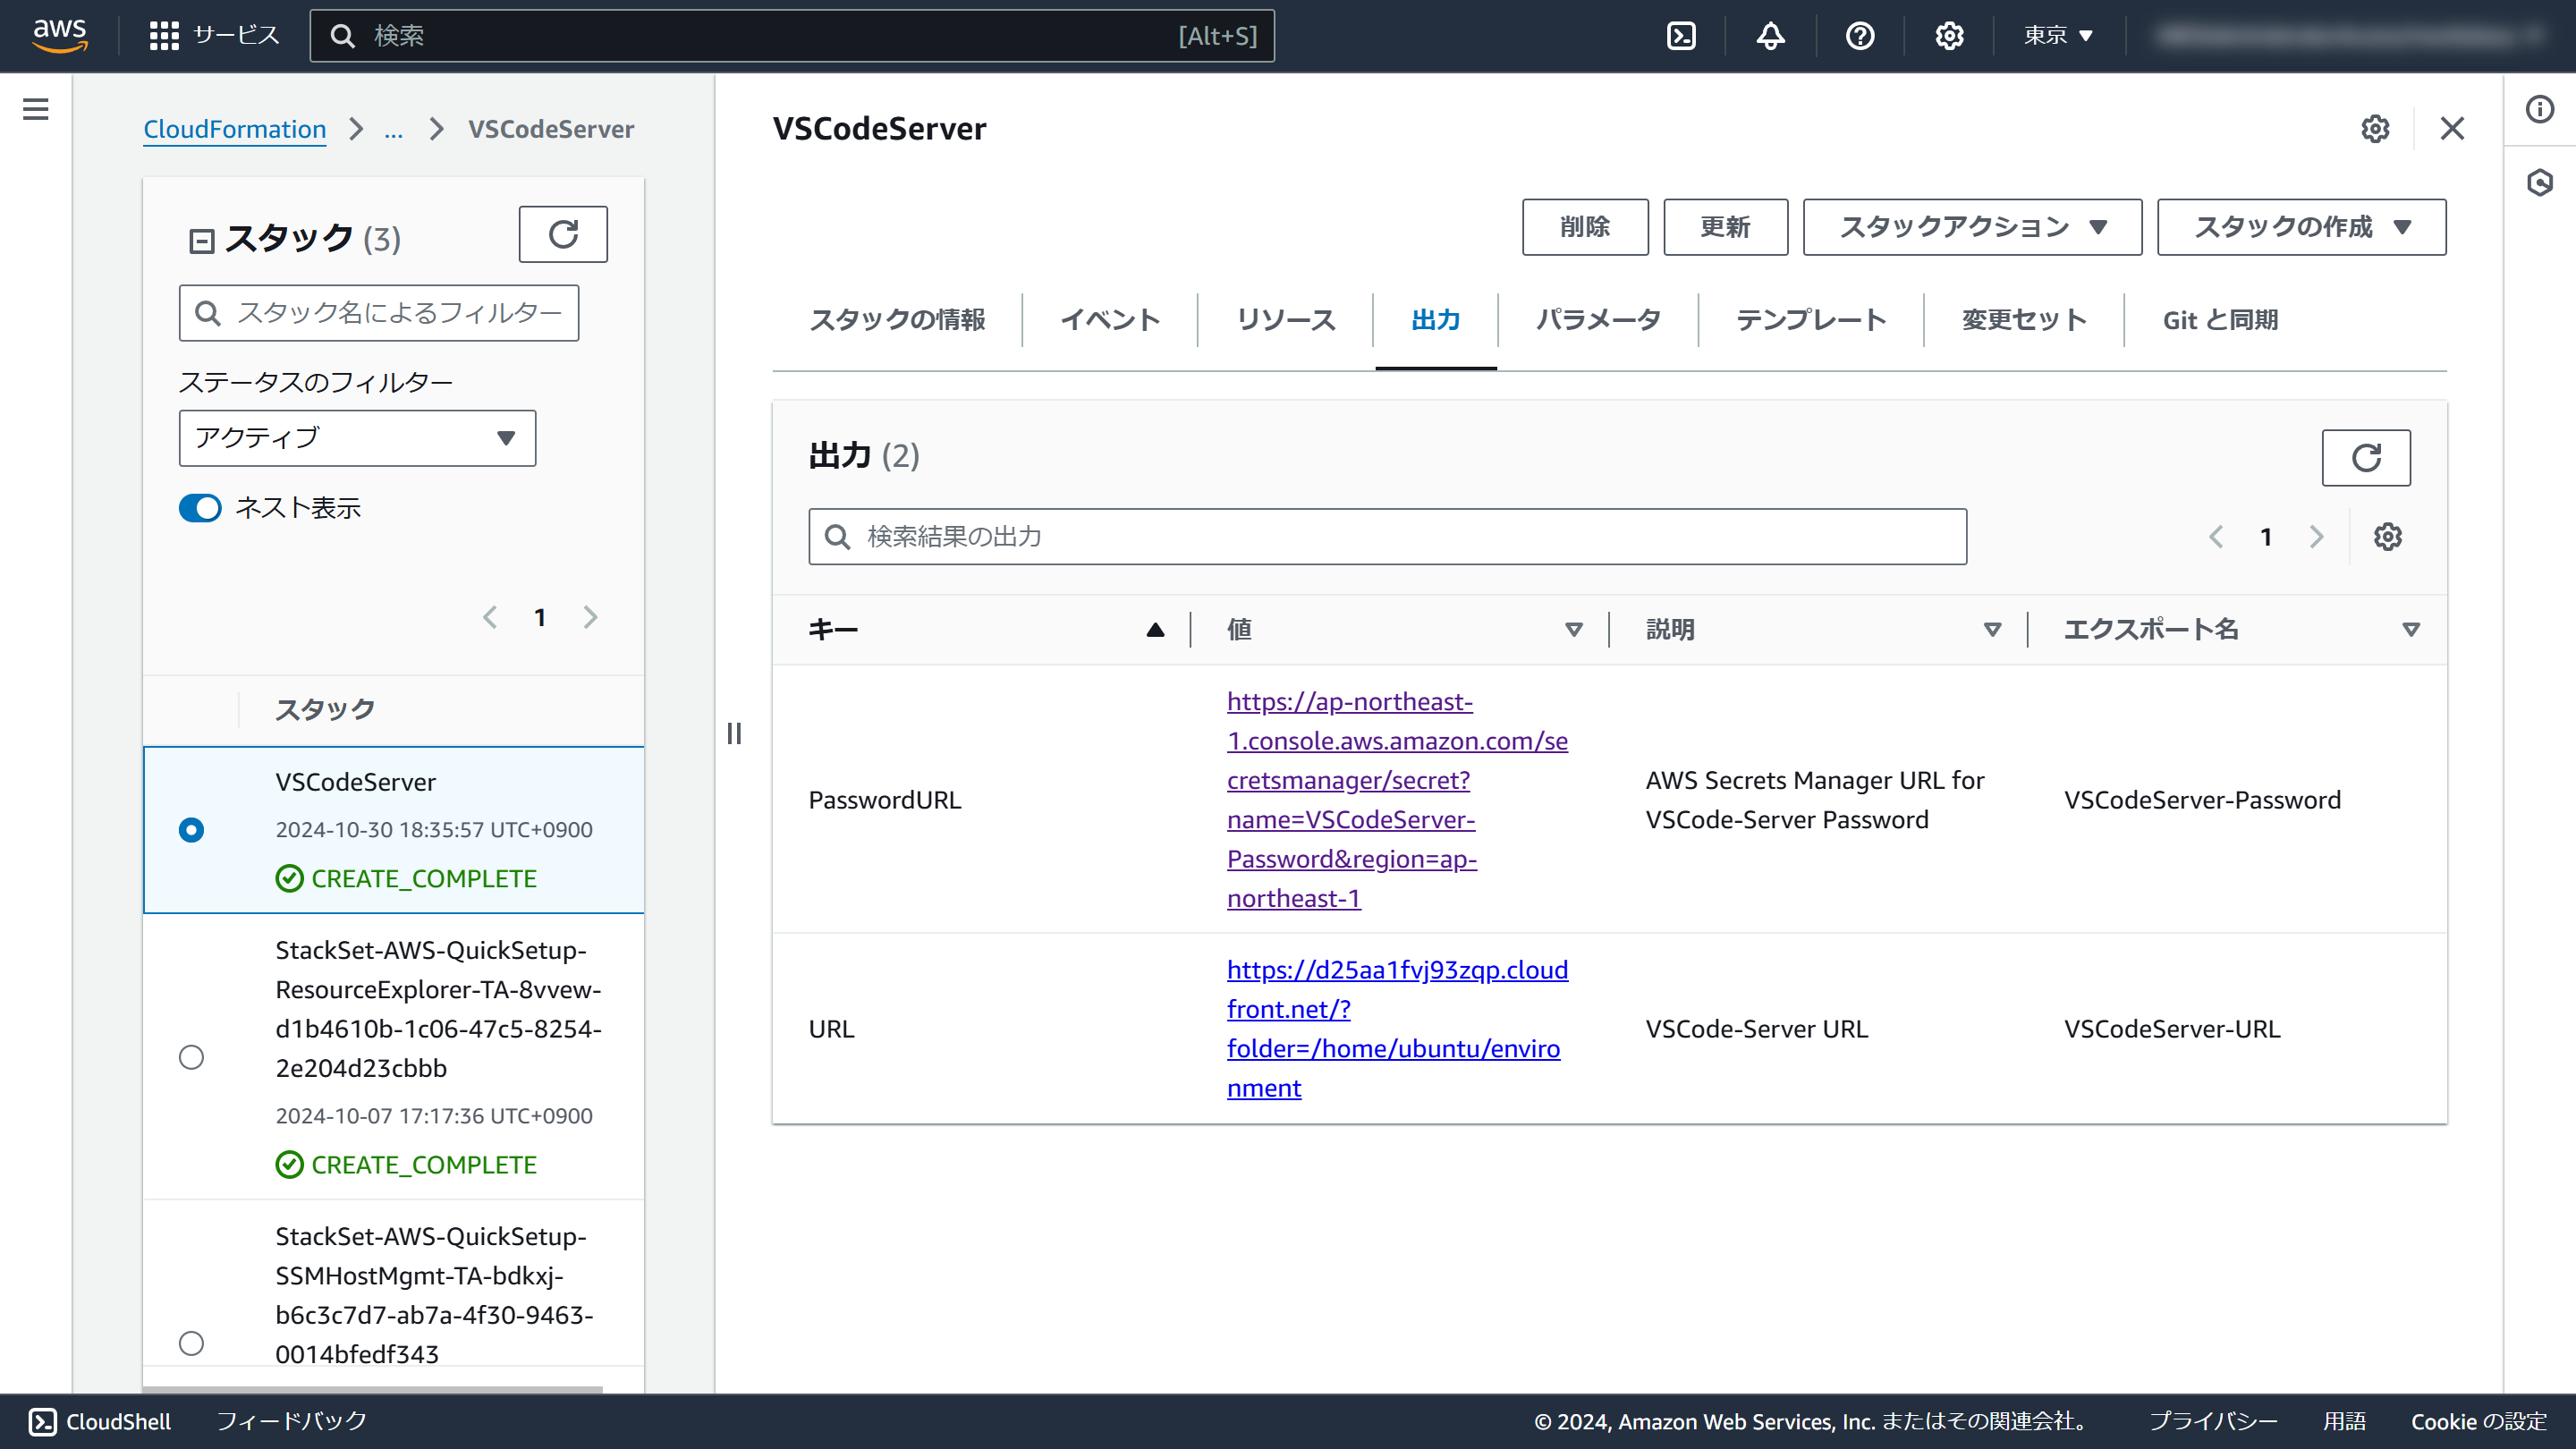2576x1449 pixels.
Task: Toggle the ネスト表示 switch off
Action: pyautogui.click(x=200, y=508)
